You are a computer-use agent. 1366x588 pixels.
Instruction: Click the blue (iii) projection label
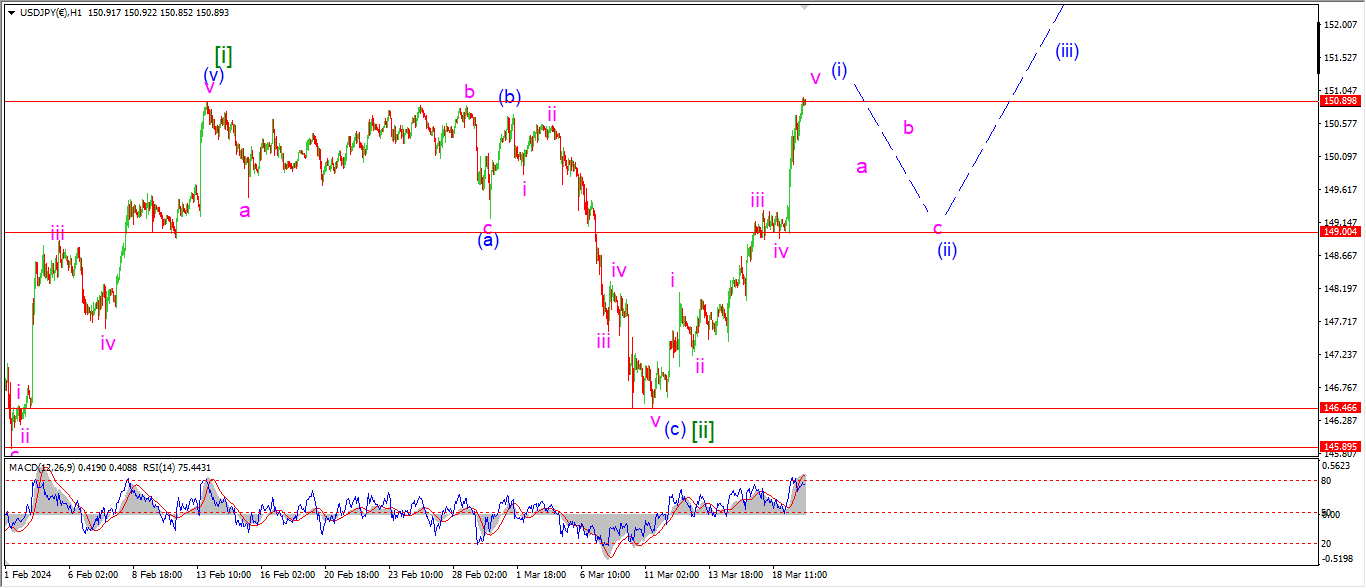[x=1067, y=51]
